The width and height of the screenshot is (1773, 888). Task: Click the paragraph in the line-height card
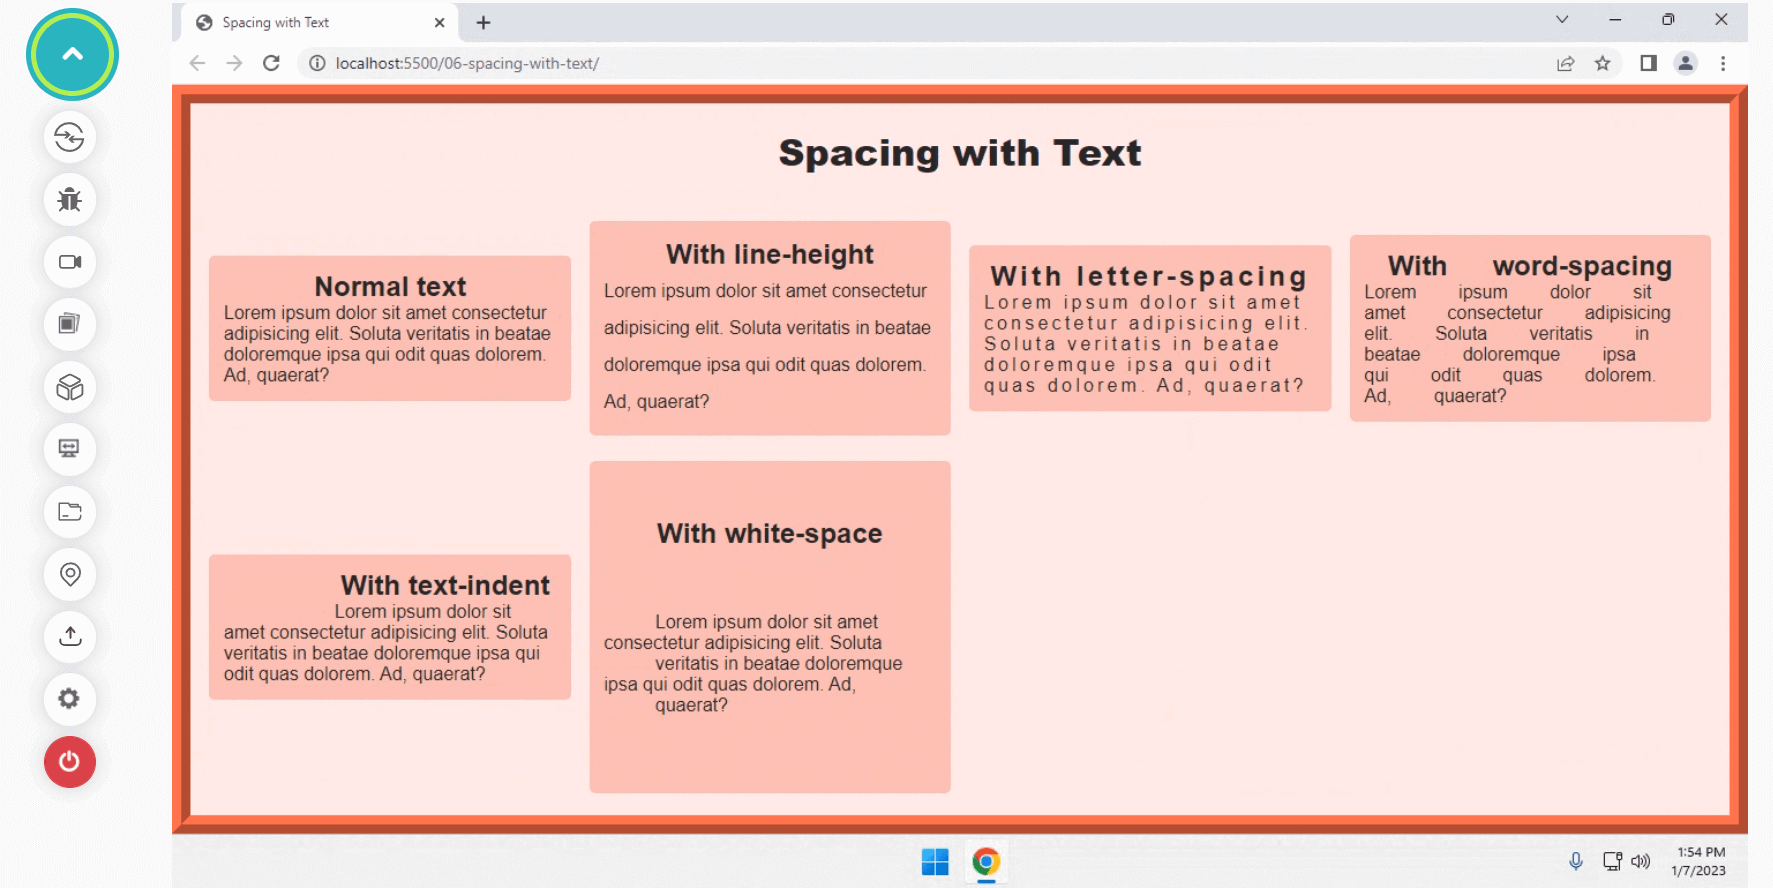(x=767, y=346)
